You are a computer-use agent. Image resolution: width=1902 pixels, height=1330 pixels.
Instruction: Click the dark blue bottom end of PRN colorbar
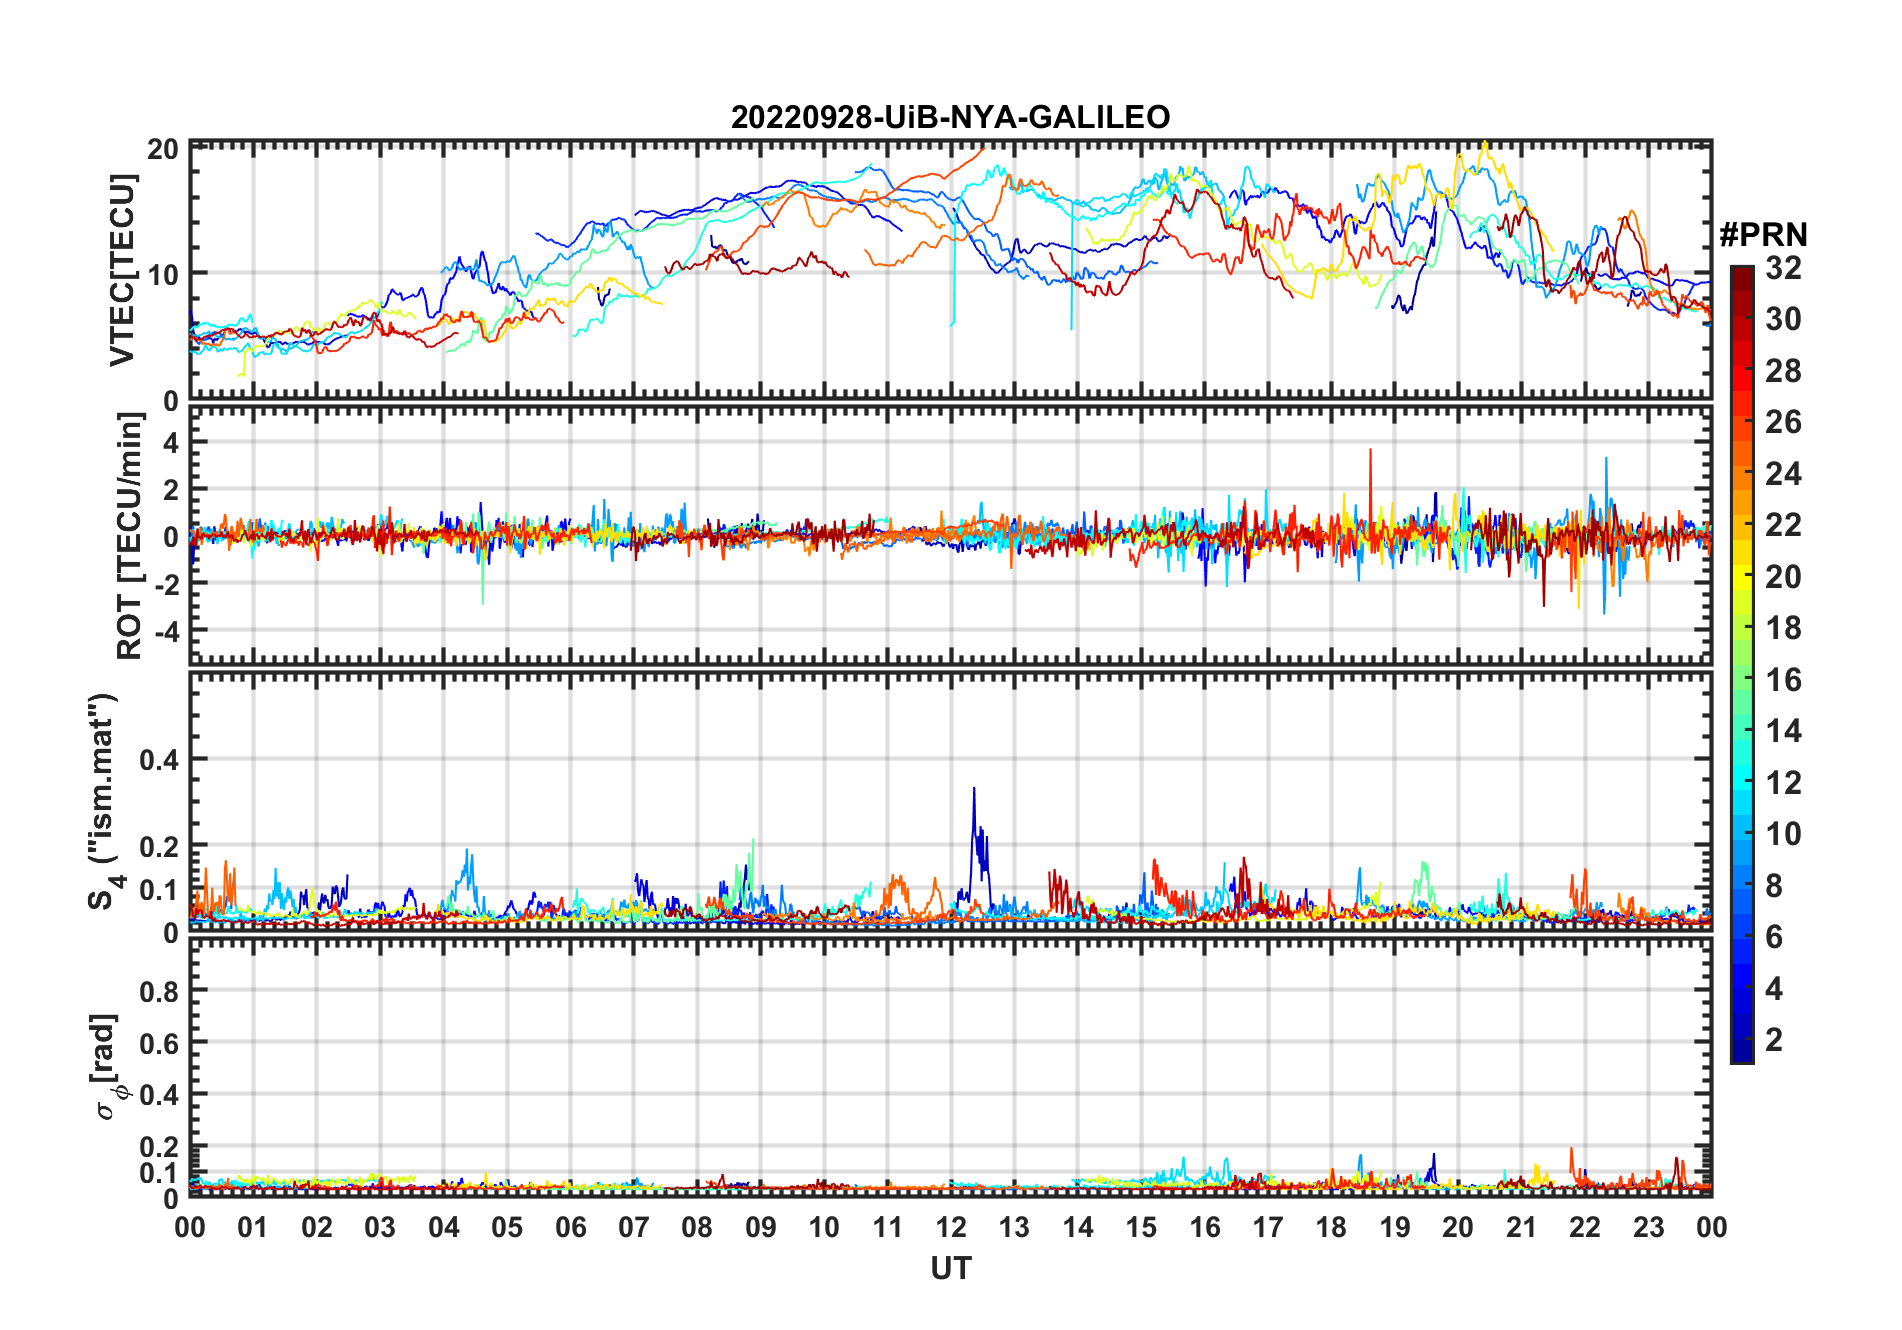pos(1742,1052)
